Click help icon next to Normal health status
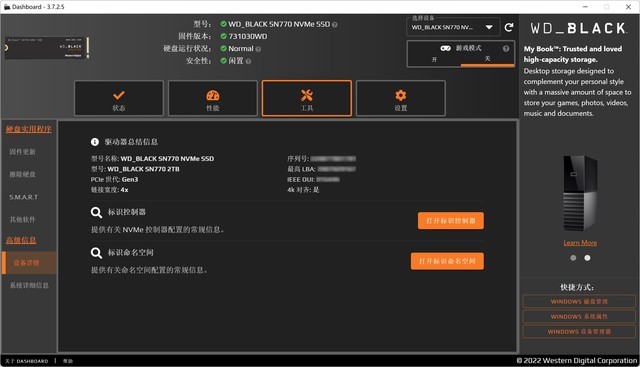This screenshot has height=367, width=640. point(258,49)
